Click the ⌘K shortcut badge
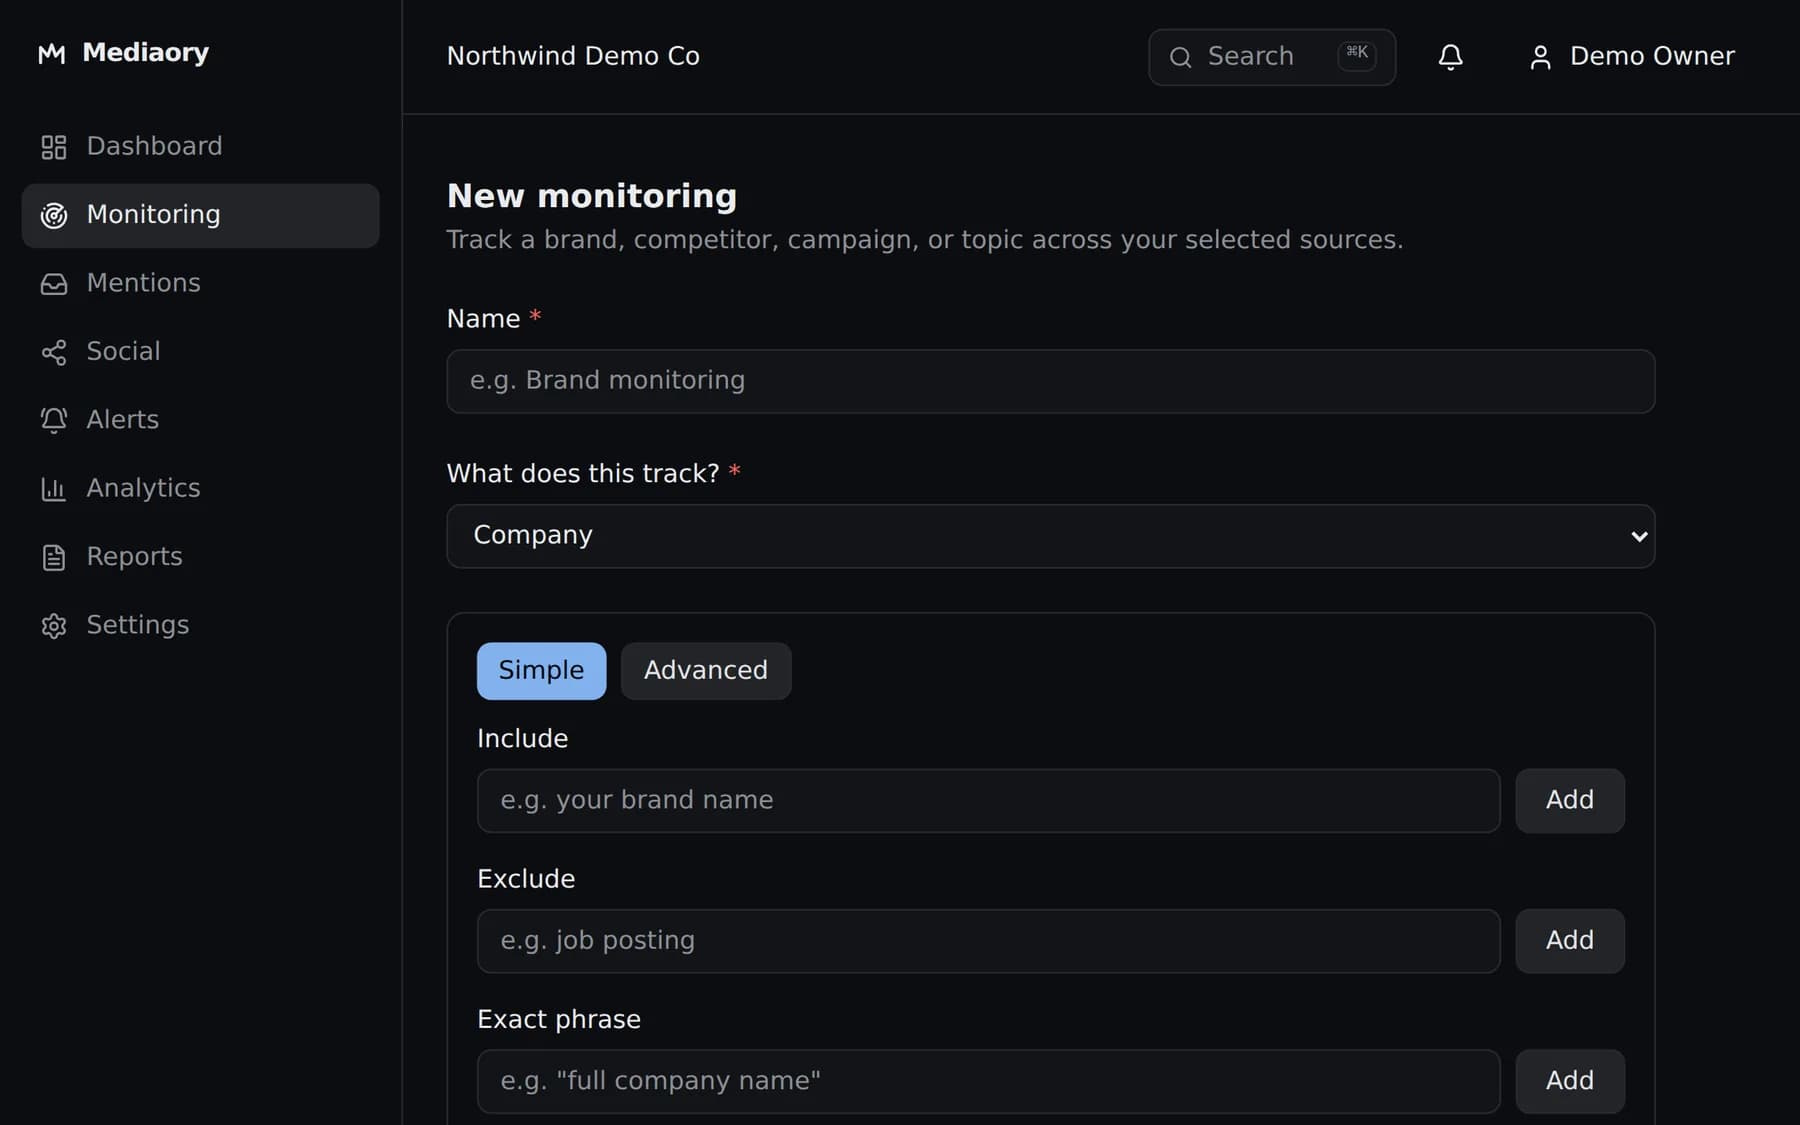 point(1356,54)
